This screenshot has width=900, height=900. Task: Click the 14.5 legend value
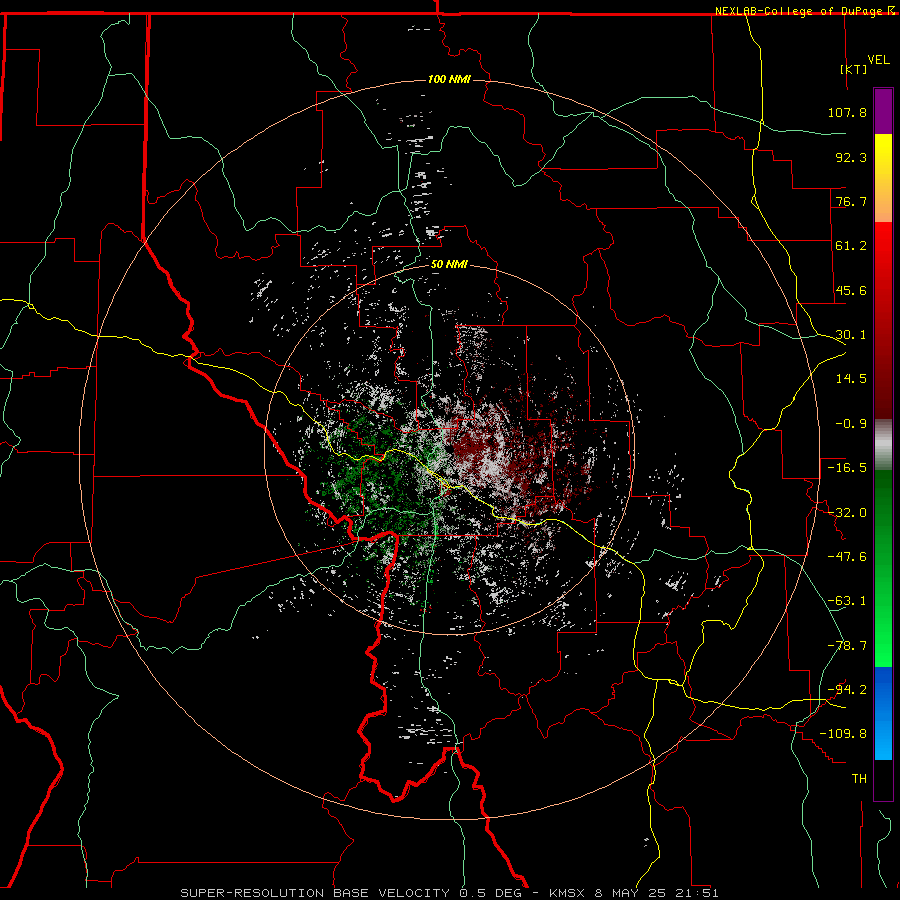point(851,379)
